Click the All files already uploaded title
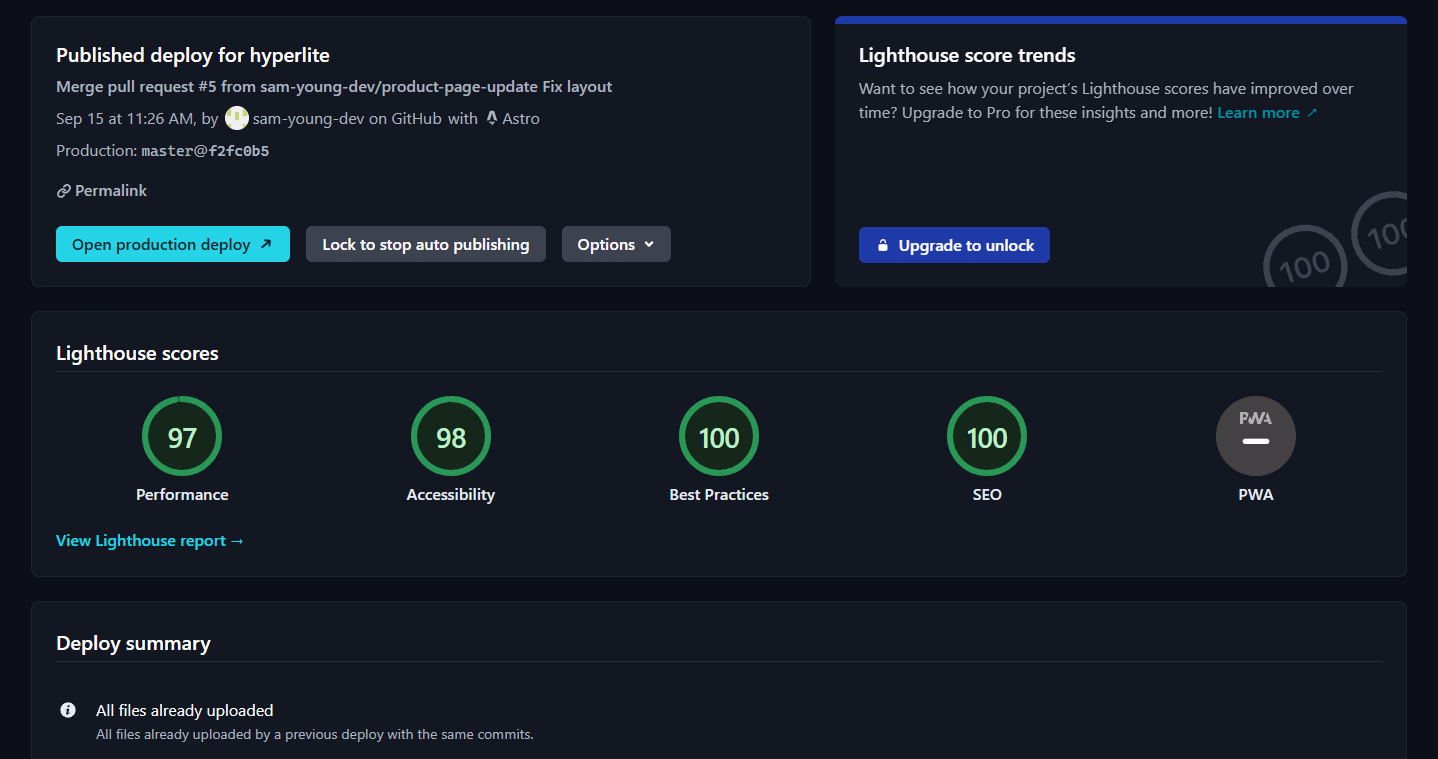 point(184,710)
